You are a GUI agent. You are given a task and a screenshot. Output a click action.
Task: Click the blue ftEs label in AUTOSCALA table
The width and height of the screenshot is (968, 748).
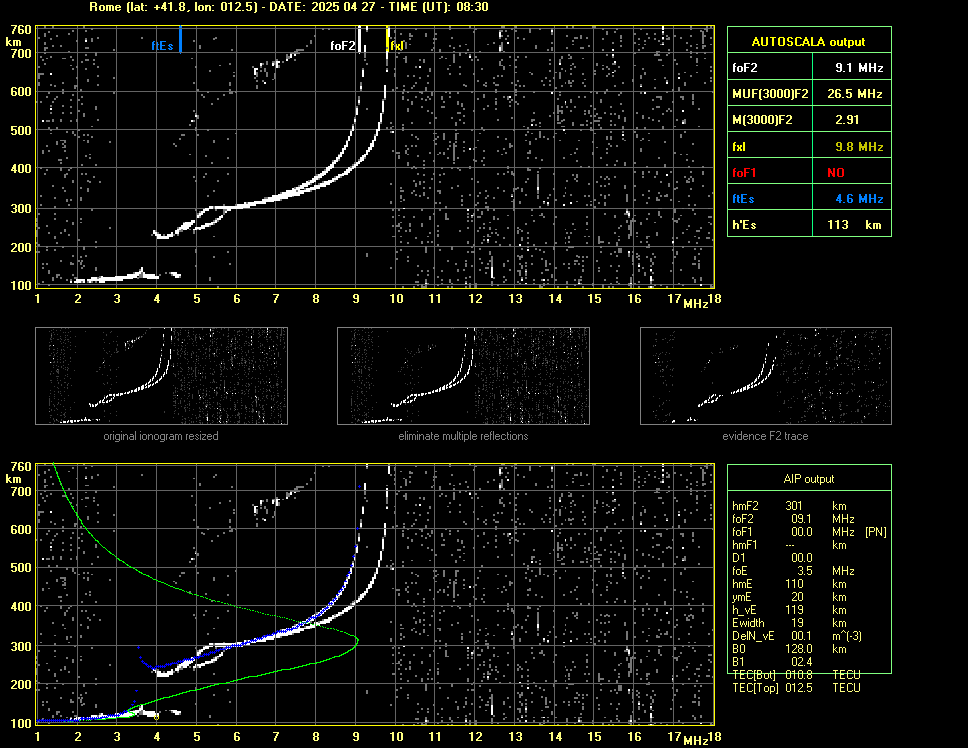743,199
